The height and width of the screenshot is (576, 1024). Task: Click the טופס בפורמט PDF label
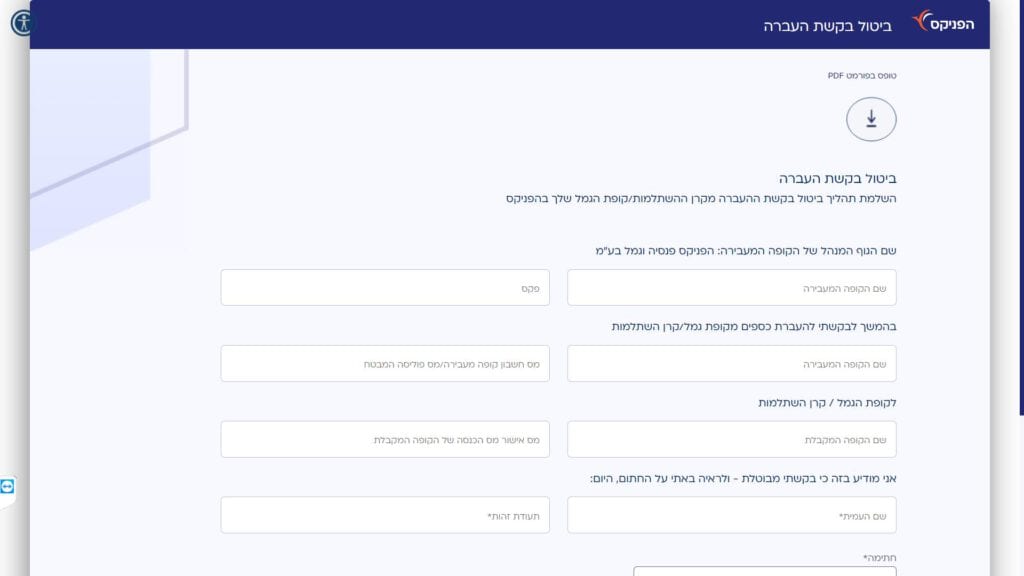point(861,76)
